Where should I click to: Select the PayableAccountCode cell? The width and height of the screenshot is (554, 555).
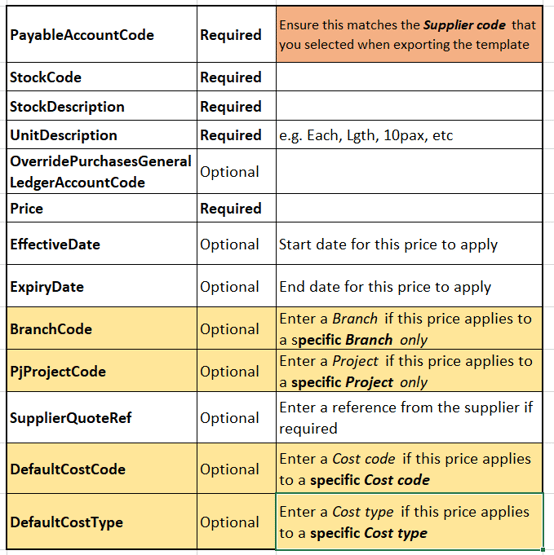(102, 34)
